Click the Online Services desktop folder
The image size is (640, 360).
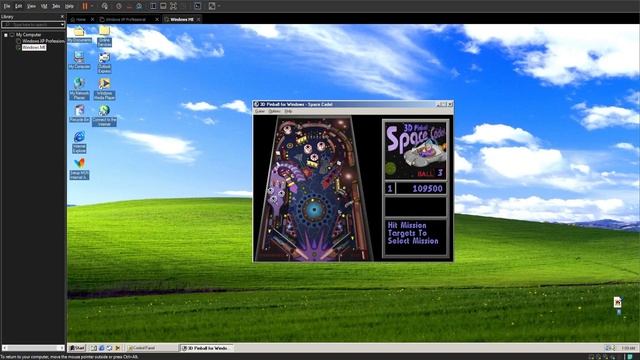pos(104,36)
